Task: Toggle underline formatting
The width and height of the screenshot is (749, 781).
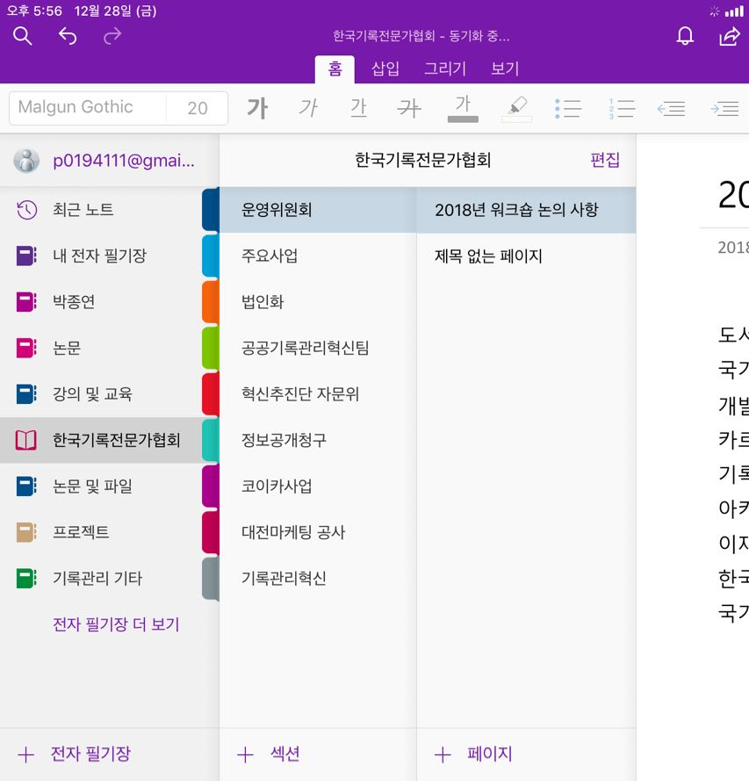Action: click(359, 108)
